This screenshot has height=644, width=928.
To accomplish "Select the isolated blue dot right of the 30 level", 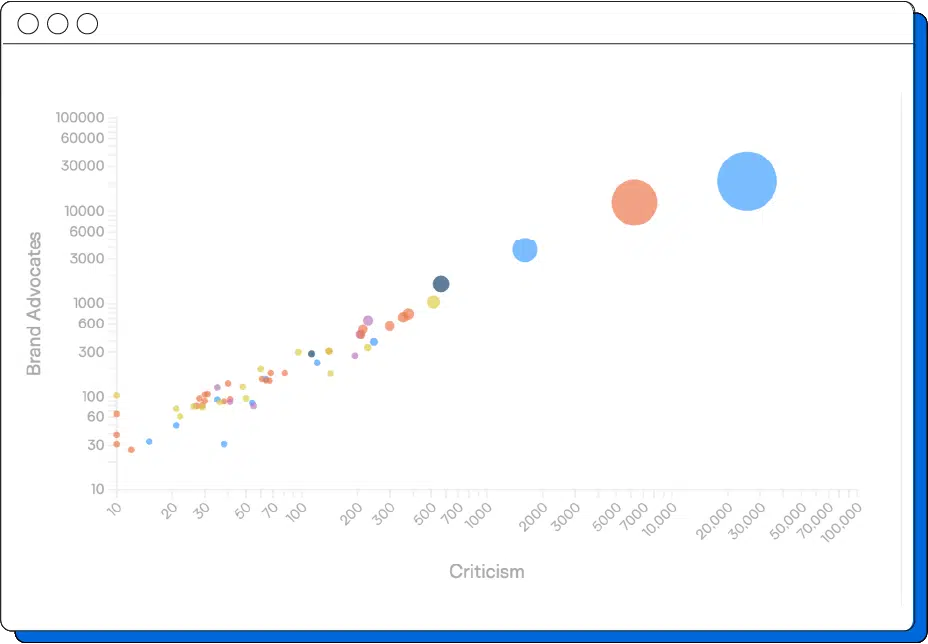I will click(224, 444).
